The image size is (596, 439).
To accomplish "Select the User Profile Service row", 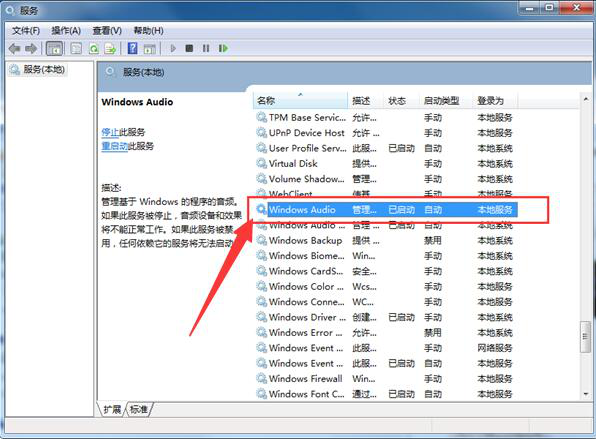I will tap(386, 148).
